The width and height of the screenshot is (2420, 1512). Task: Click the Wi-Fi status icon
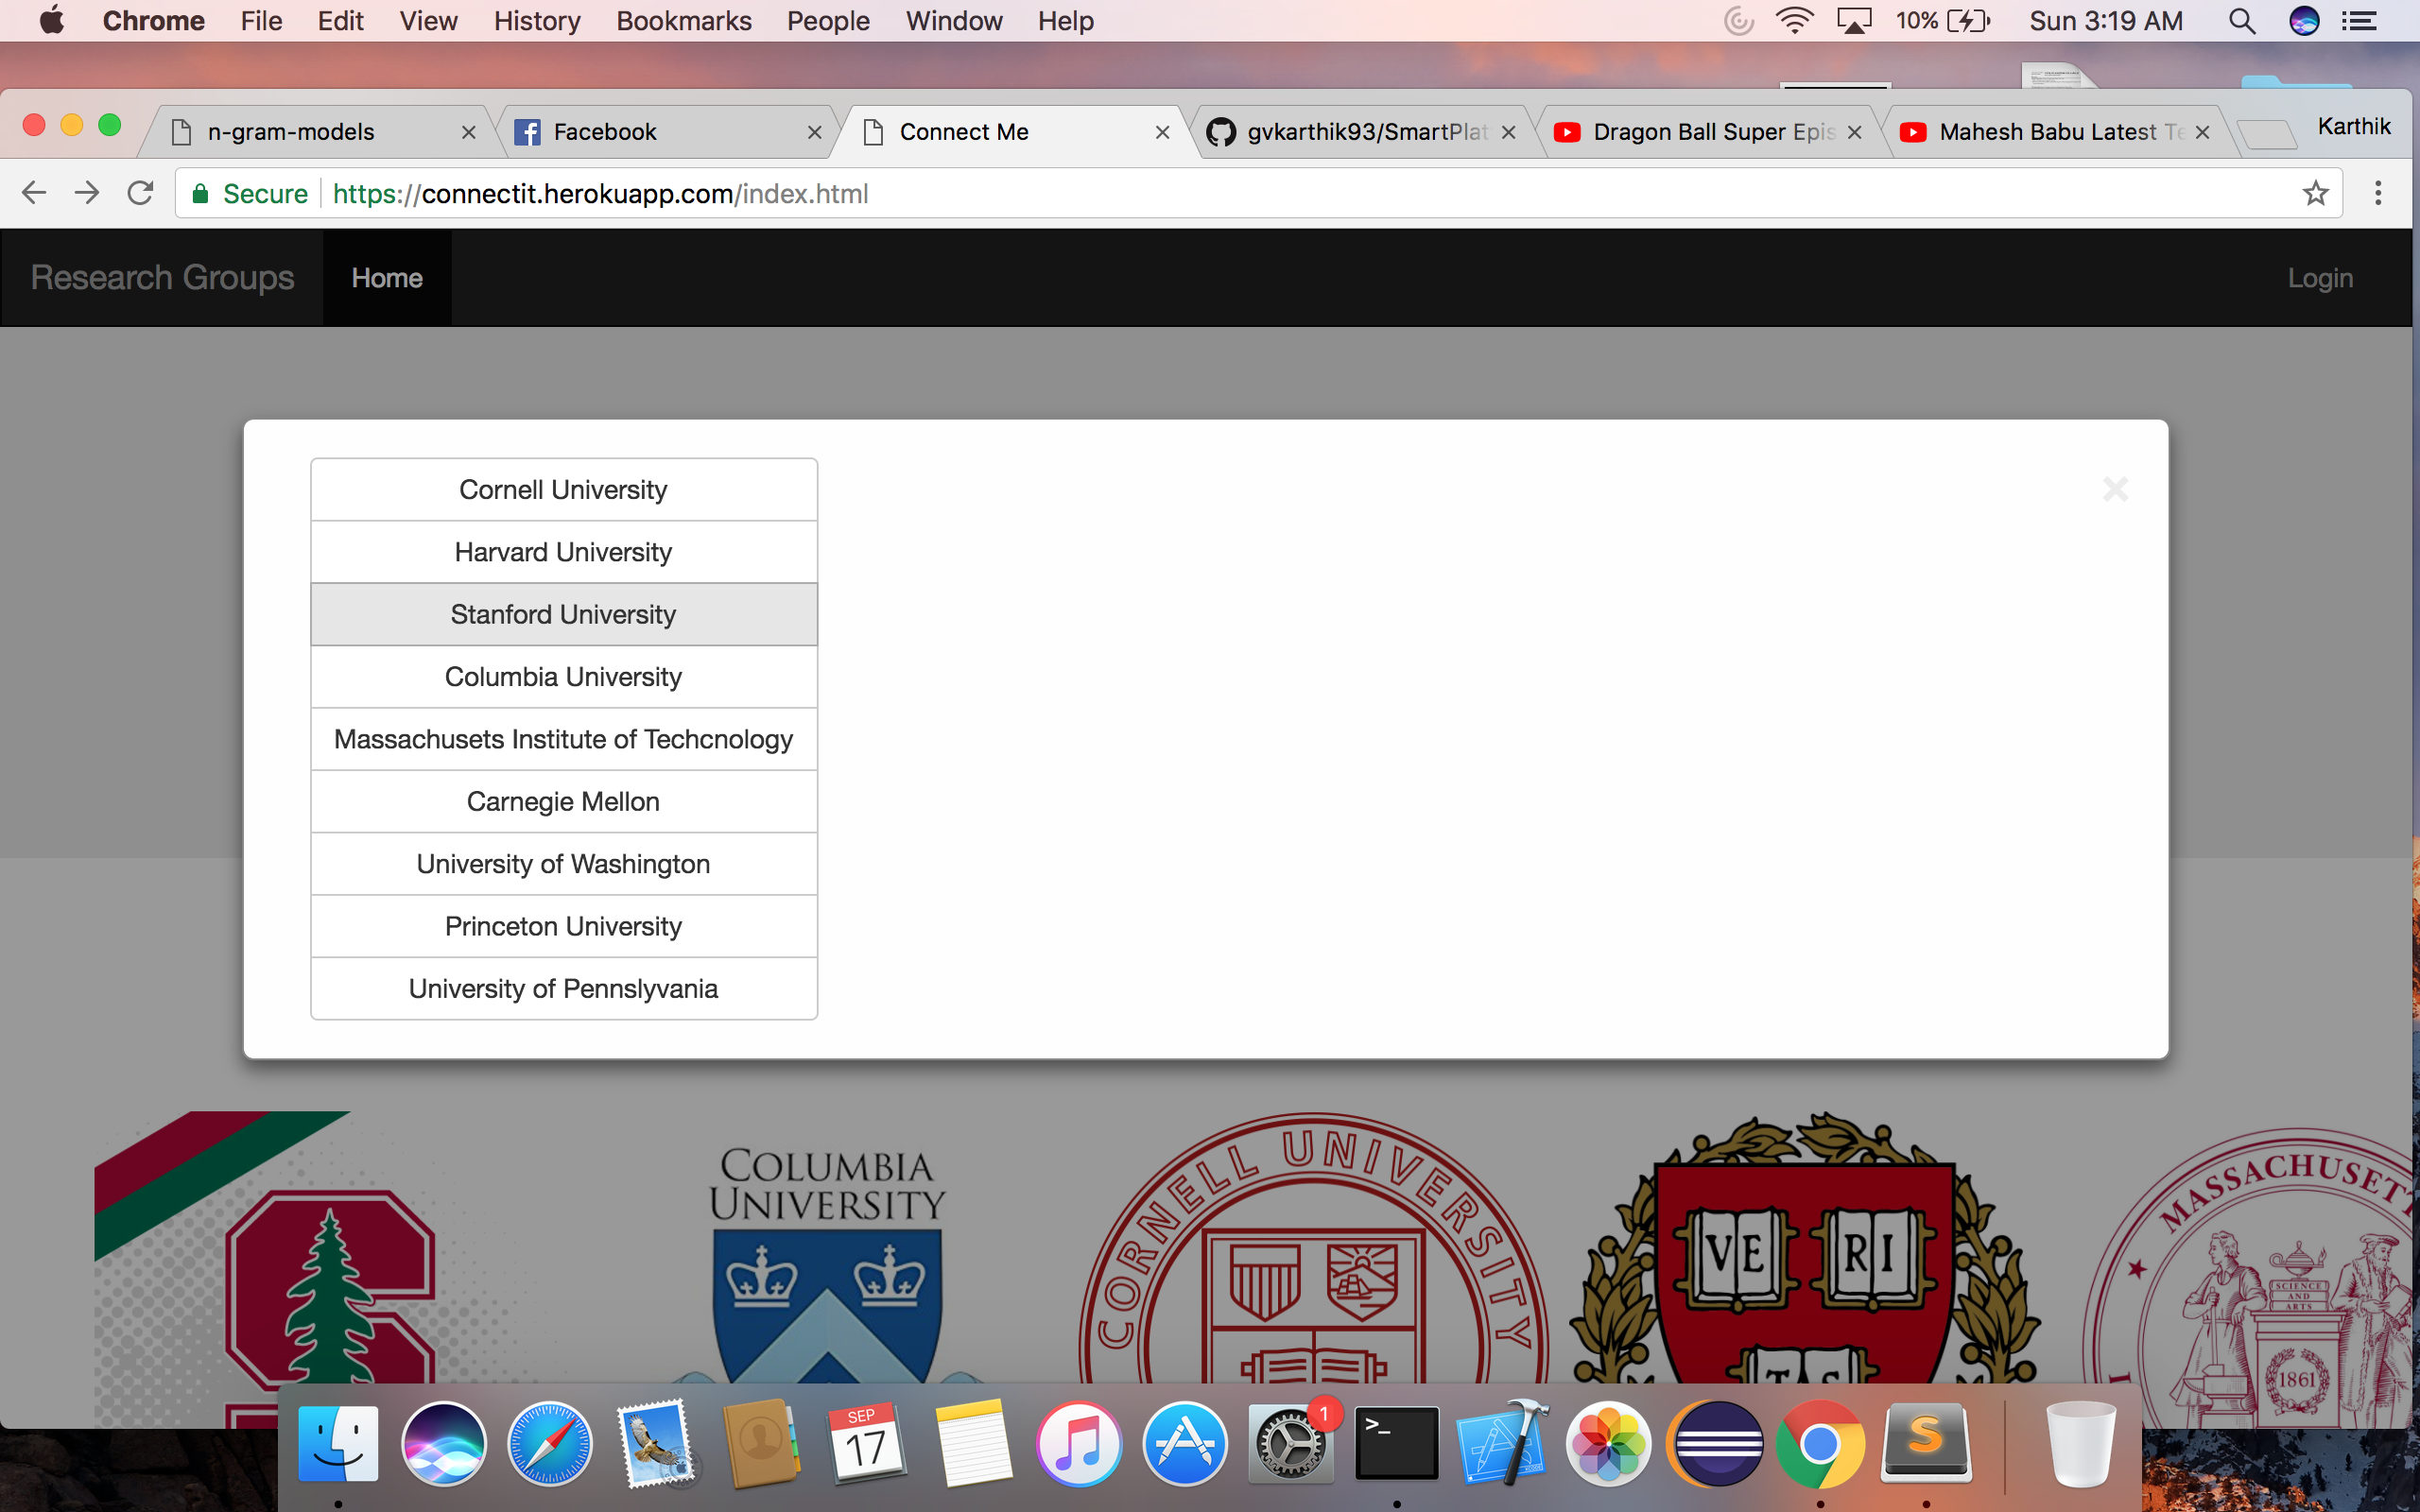[1794, 21]
